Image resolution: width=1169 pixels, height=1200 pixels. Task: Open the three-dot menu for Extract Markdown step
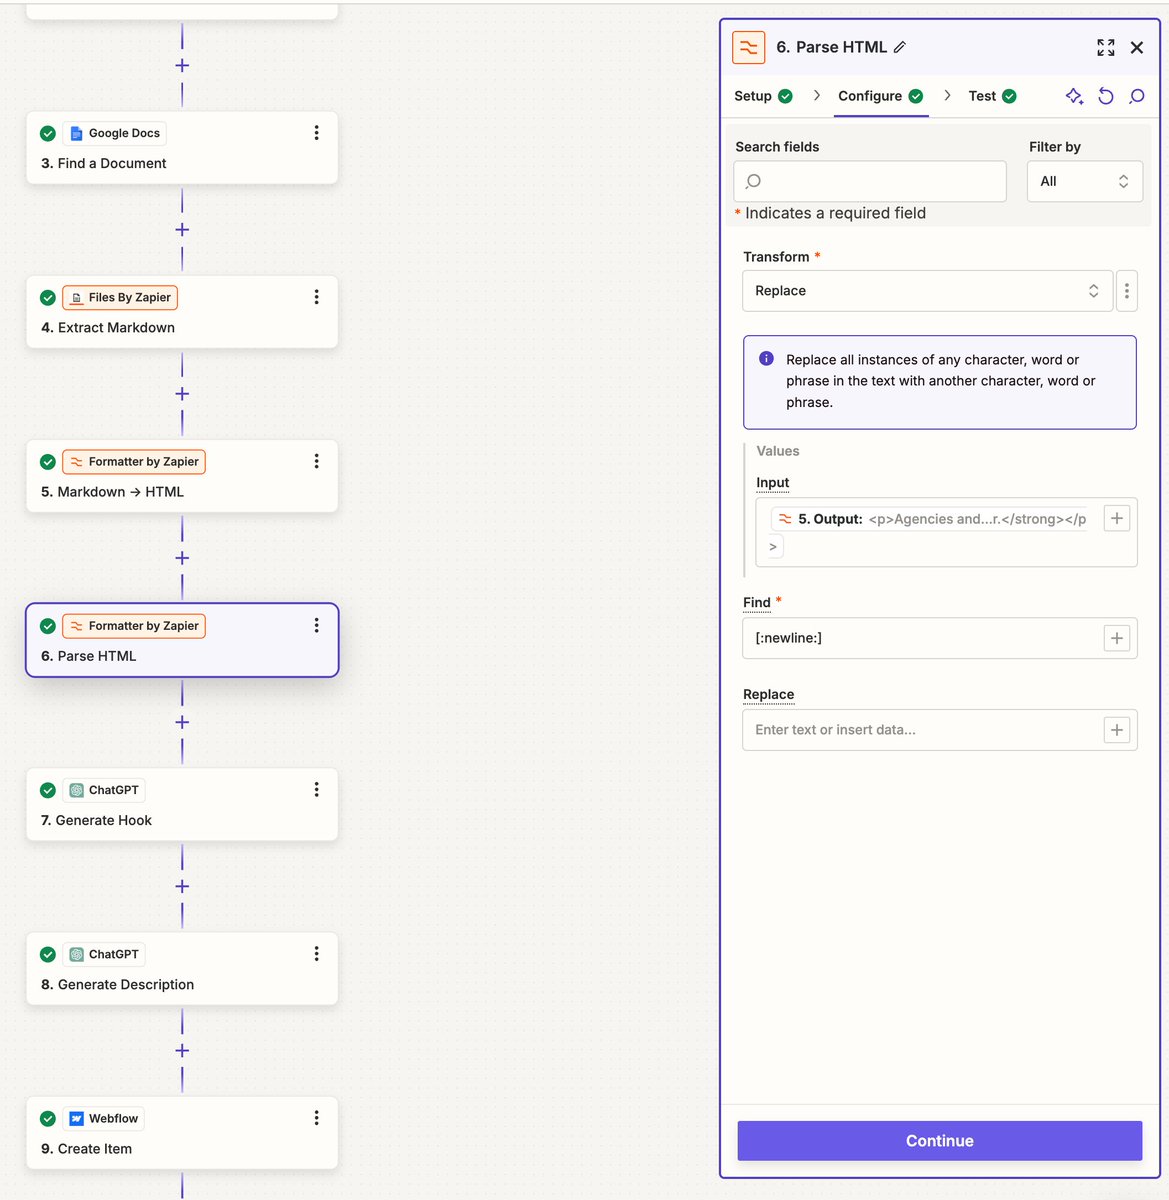(316, 297)
